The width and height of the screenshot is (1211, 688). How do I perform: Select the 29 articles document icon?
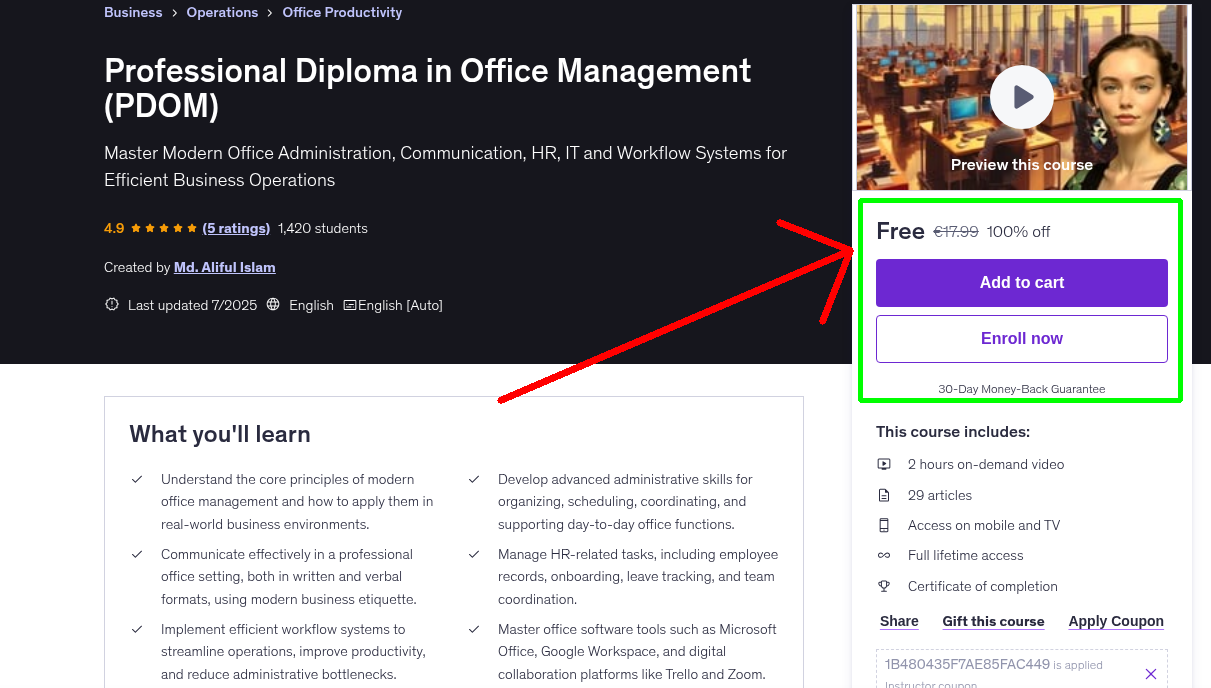(884, 494)
